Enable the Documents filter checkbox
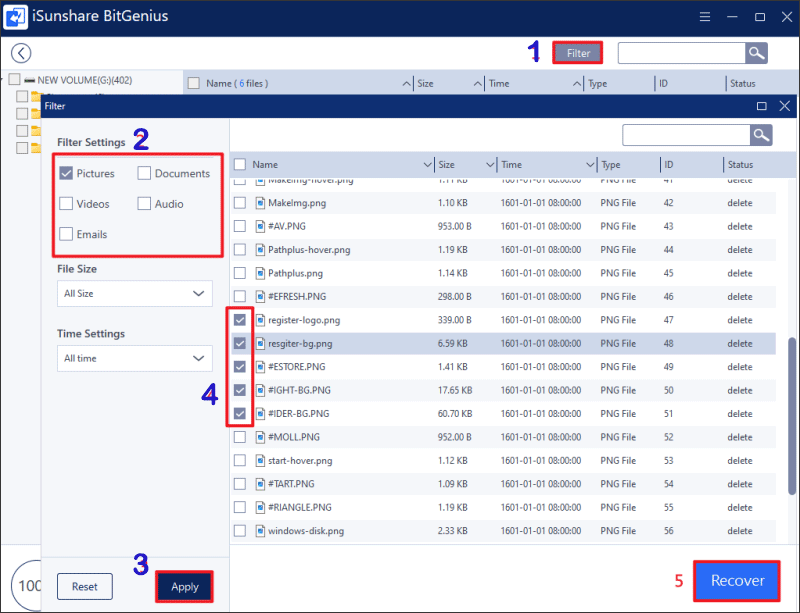This screenshot has height=613, width=800. [144, 173]
